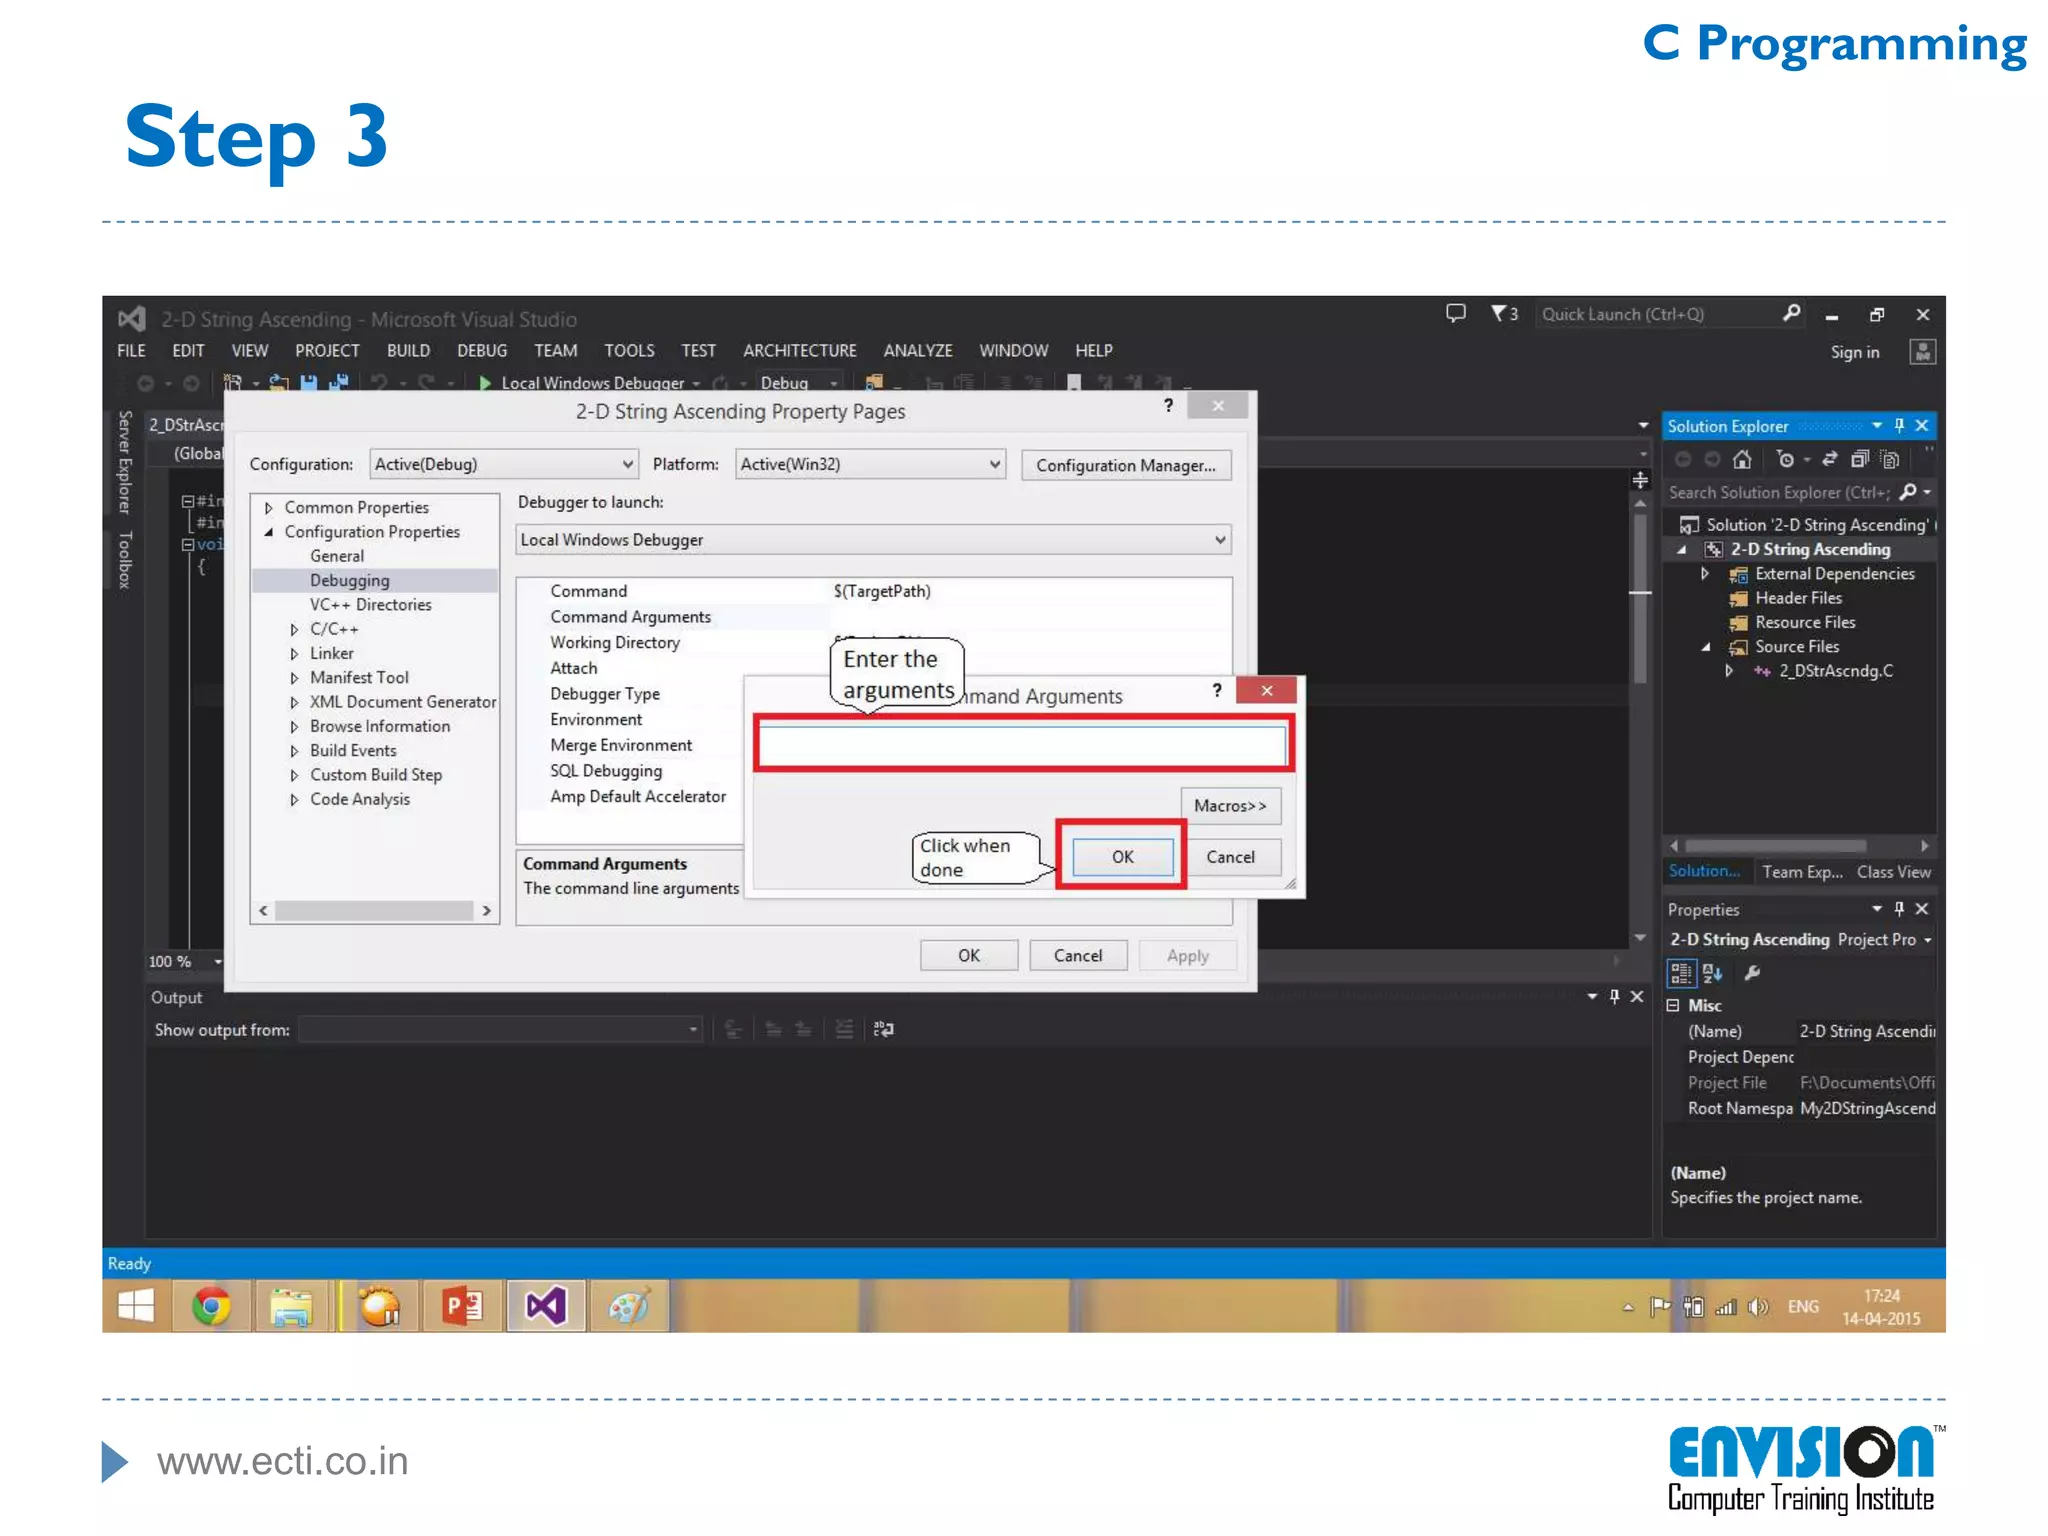This screenshot has height=1536, width=2048.
Task: Click the green Start debugging arrow
Action: (485, 383)
